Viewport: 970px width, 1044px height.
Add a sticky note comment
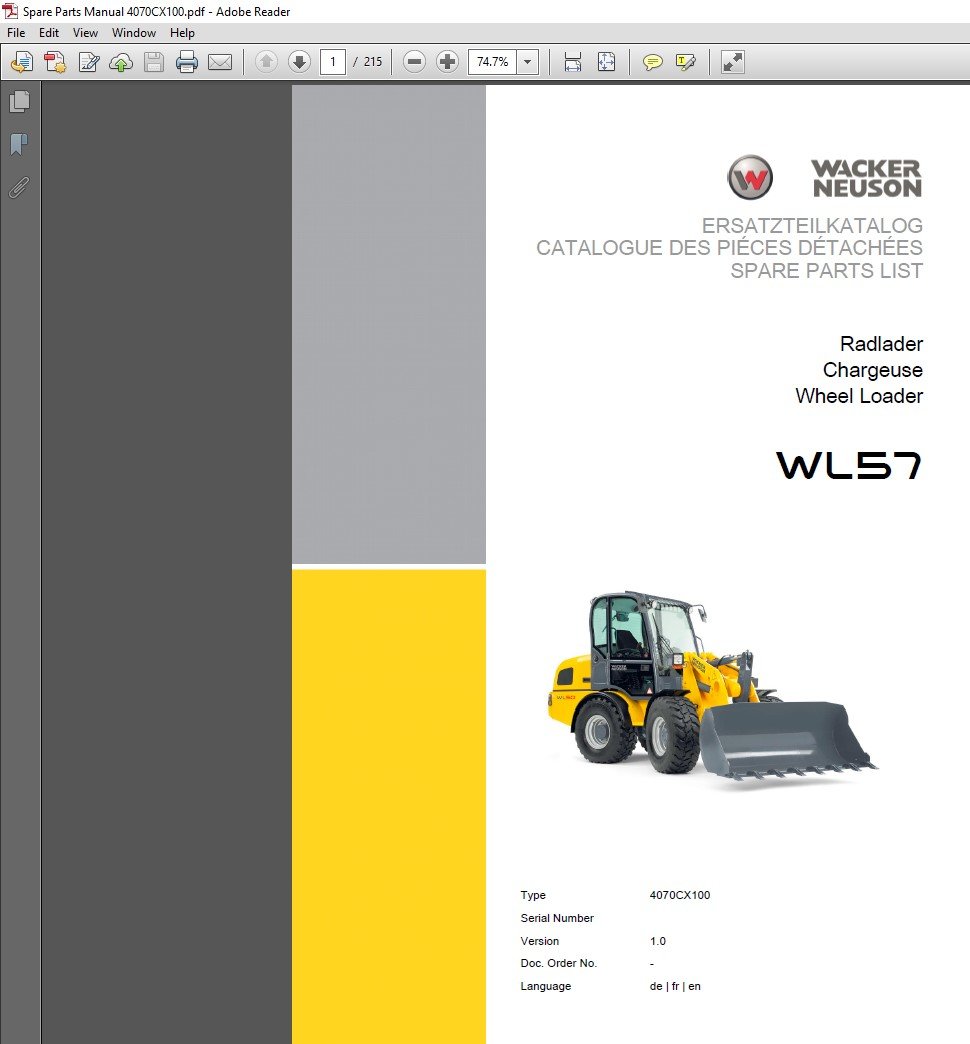652,62
